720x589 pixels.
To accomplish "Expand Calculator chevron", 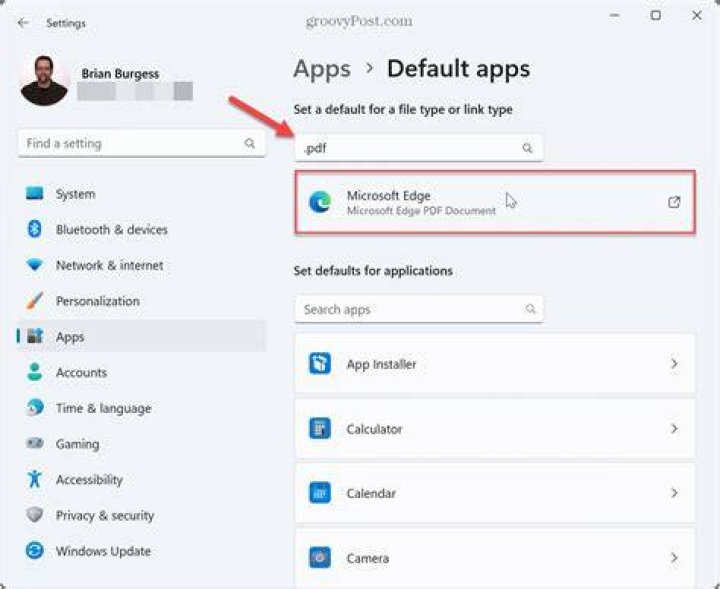I will (674, 429).
